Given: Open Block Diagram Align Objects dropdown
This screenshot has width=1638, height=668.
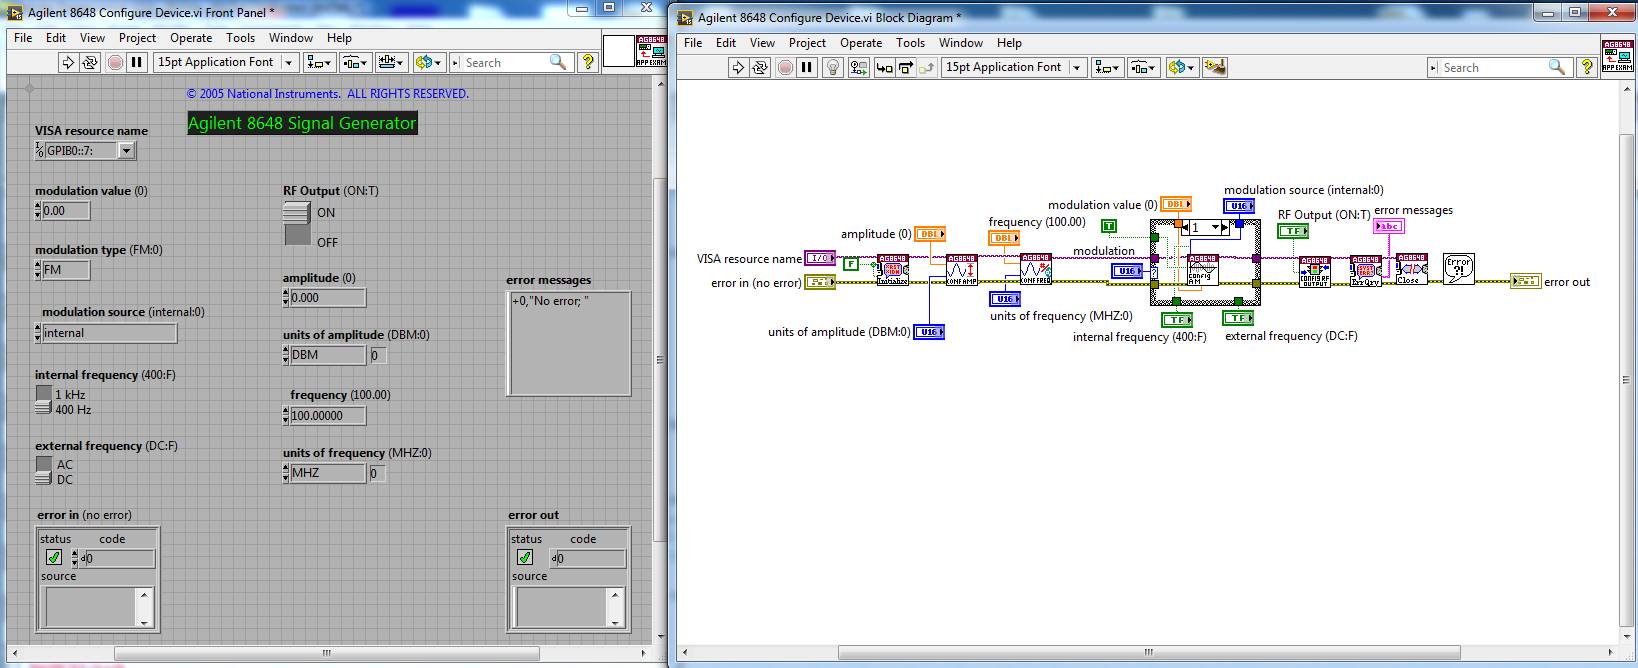Looking at the screenshot, I should (1107, 67).
